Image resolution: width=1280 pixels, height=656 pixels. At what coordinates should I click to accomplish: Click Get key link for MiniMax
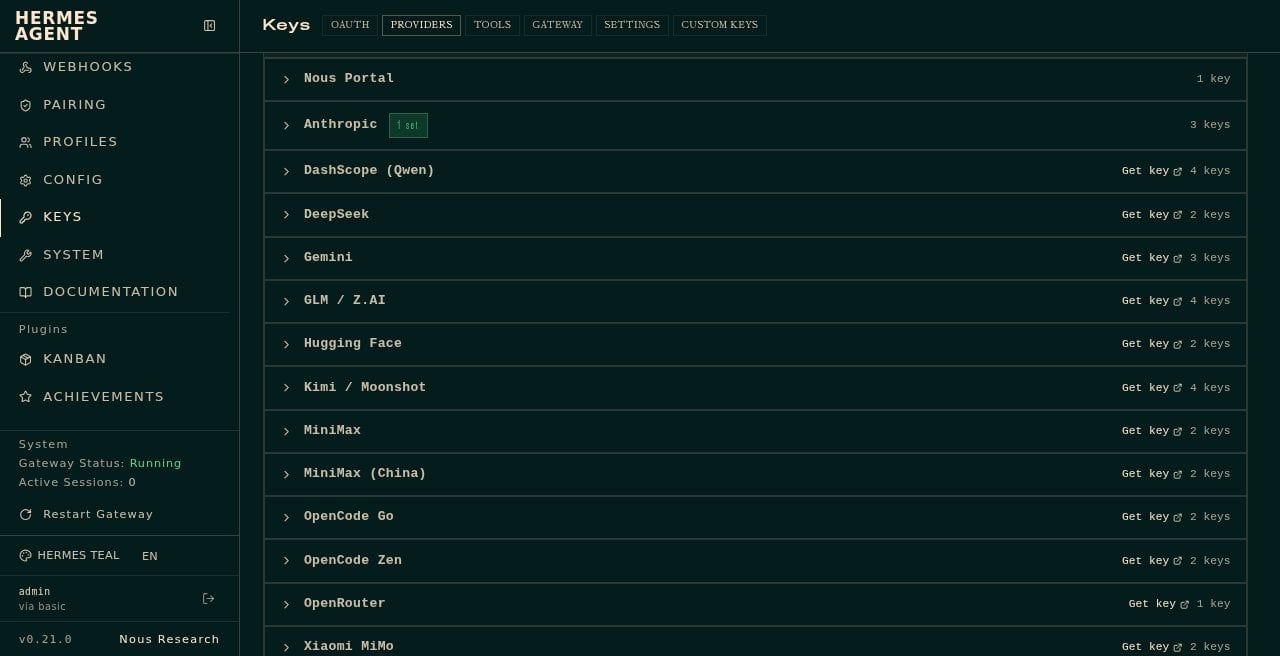(1152, 431)
